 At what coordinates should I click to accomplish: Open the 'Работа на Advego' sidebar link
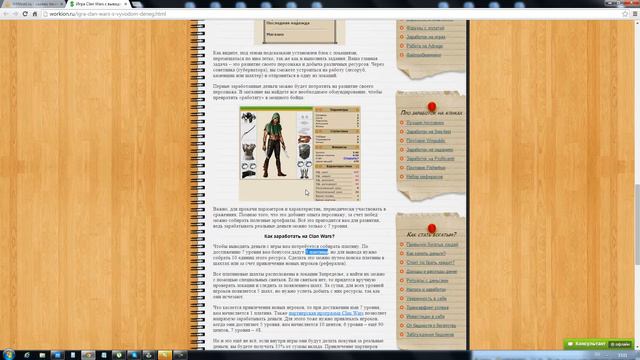coord(424,46)
